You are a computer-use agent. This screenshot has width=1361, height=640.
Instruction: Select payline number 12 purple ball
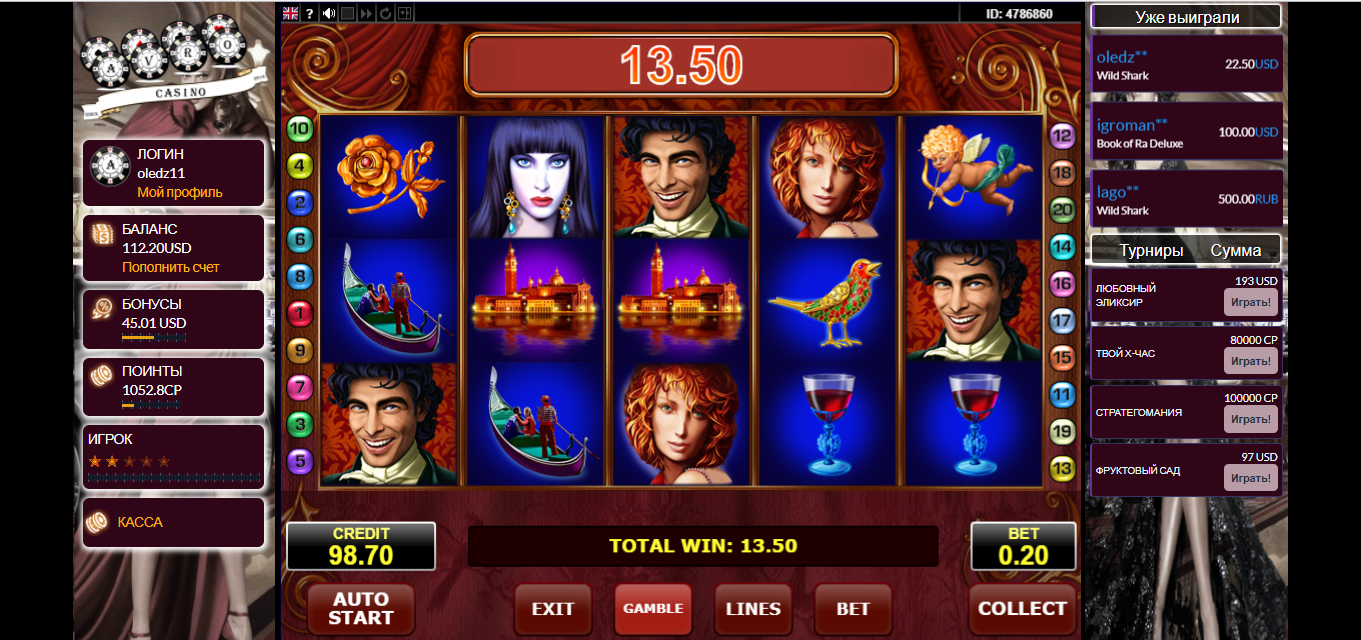1061,135
